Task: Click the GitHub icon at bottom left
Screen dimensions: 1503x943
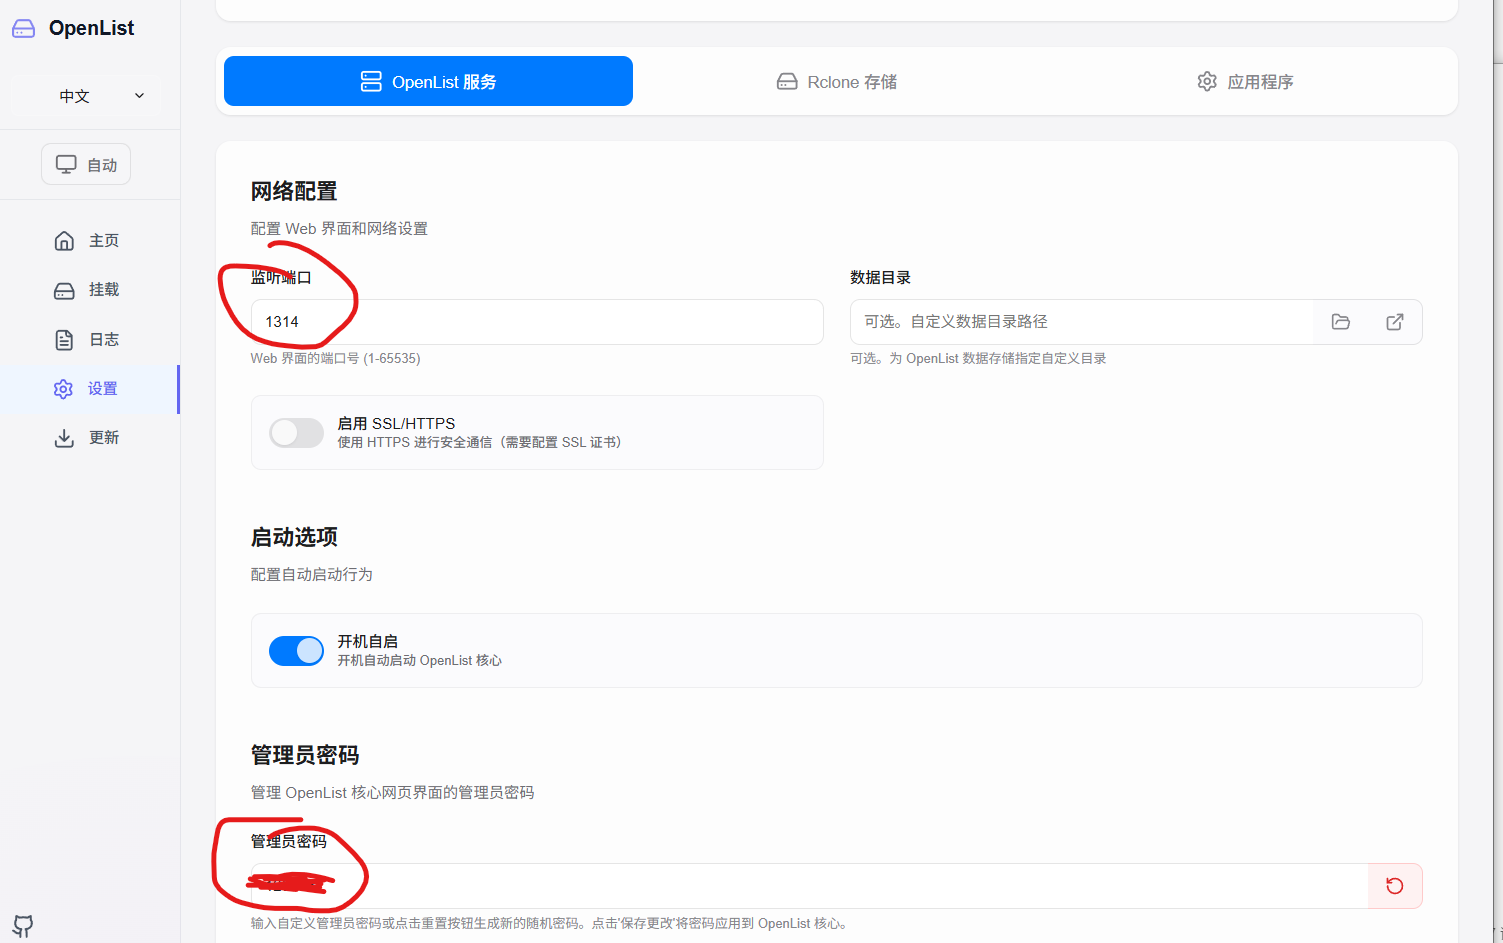Action: [x=23, y=926]
